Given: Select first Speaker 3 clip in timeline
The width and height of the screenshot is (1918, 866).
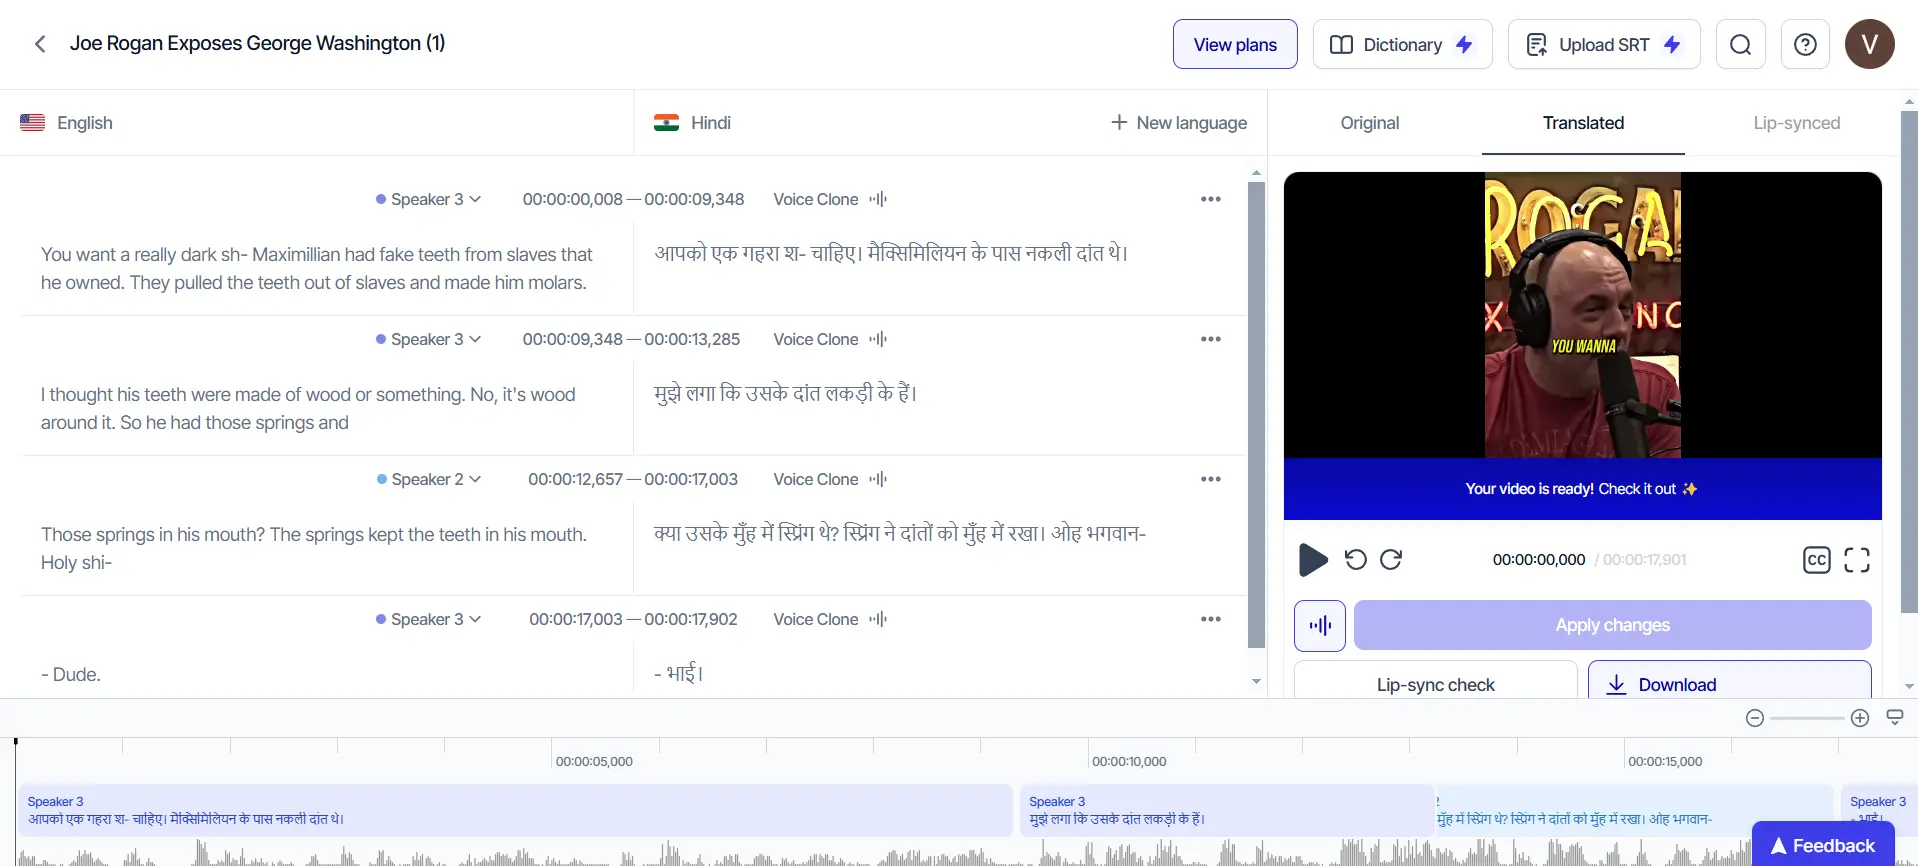Looking at the screenshot, I should point(515,810).
